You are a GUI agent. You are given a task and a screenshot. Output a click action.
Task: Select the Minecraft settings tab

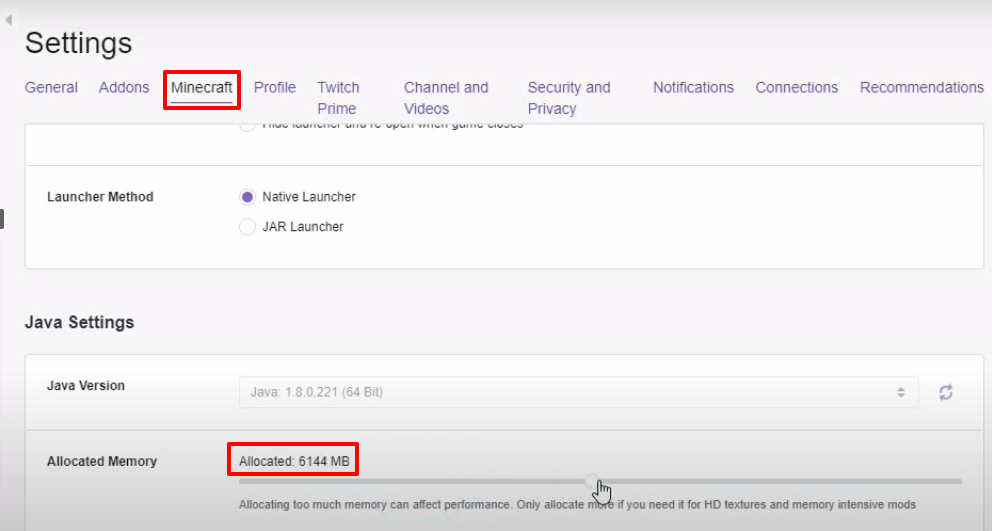pos(202,87)
